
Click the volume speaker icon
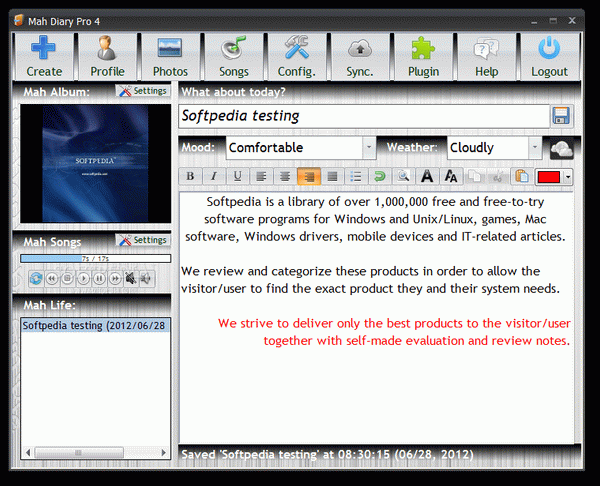[146, 278]
